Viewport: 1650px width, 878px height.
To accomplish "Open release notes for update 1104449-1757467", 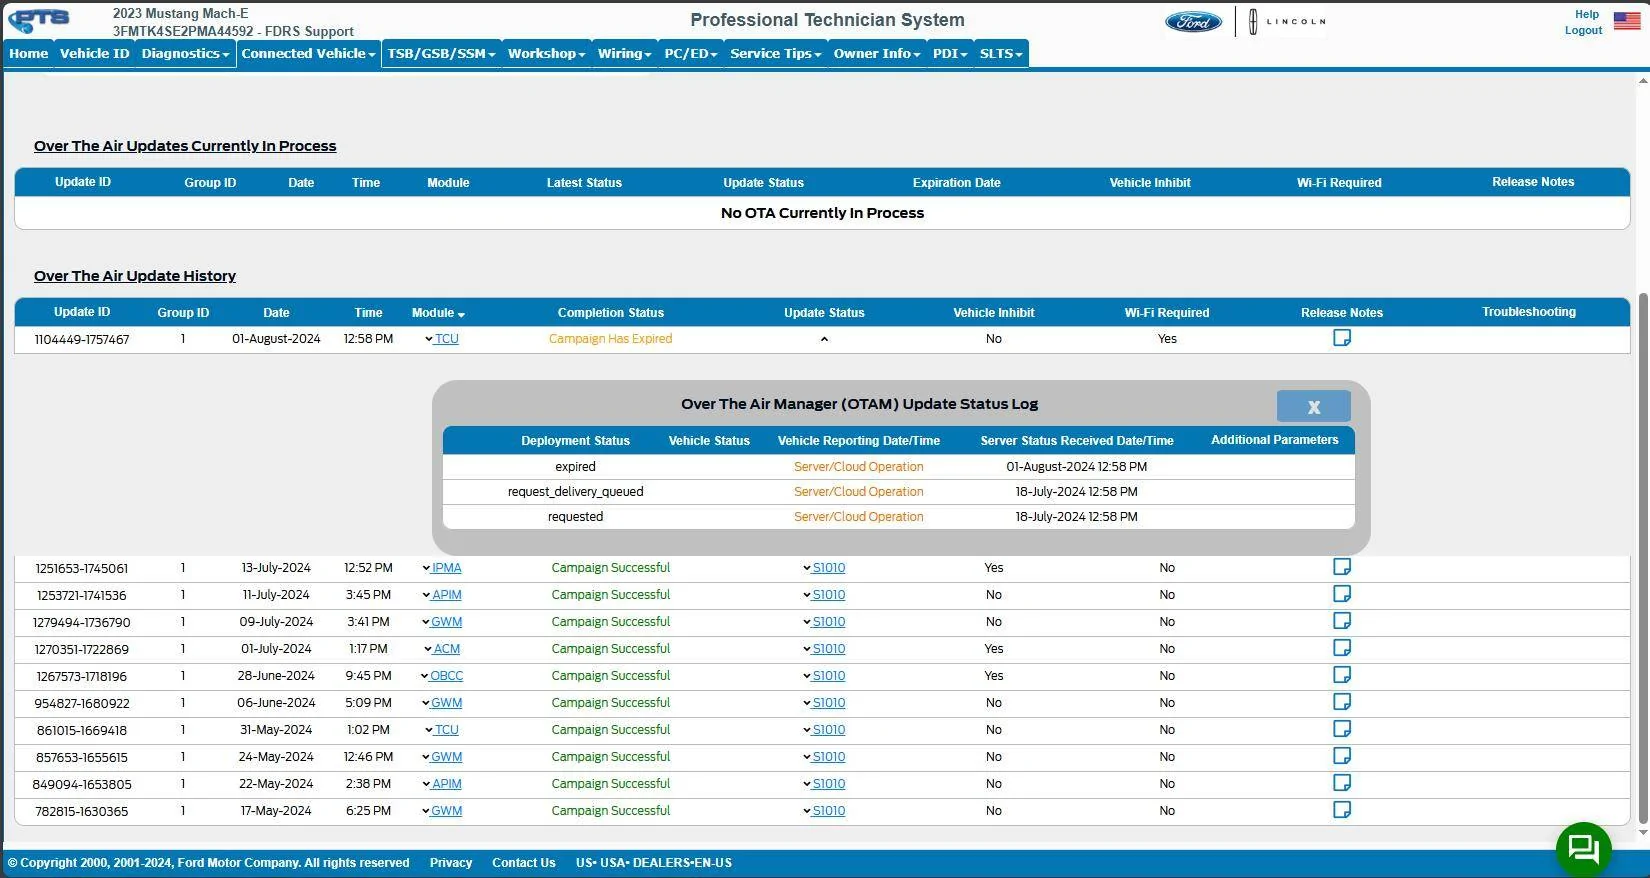I will tap(1342, 338).
